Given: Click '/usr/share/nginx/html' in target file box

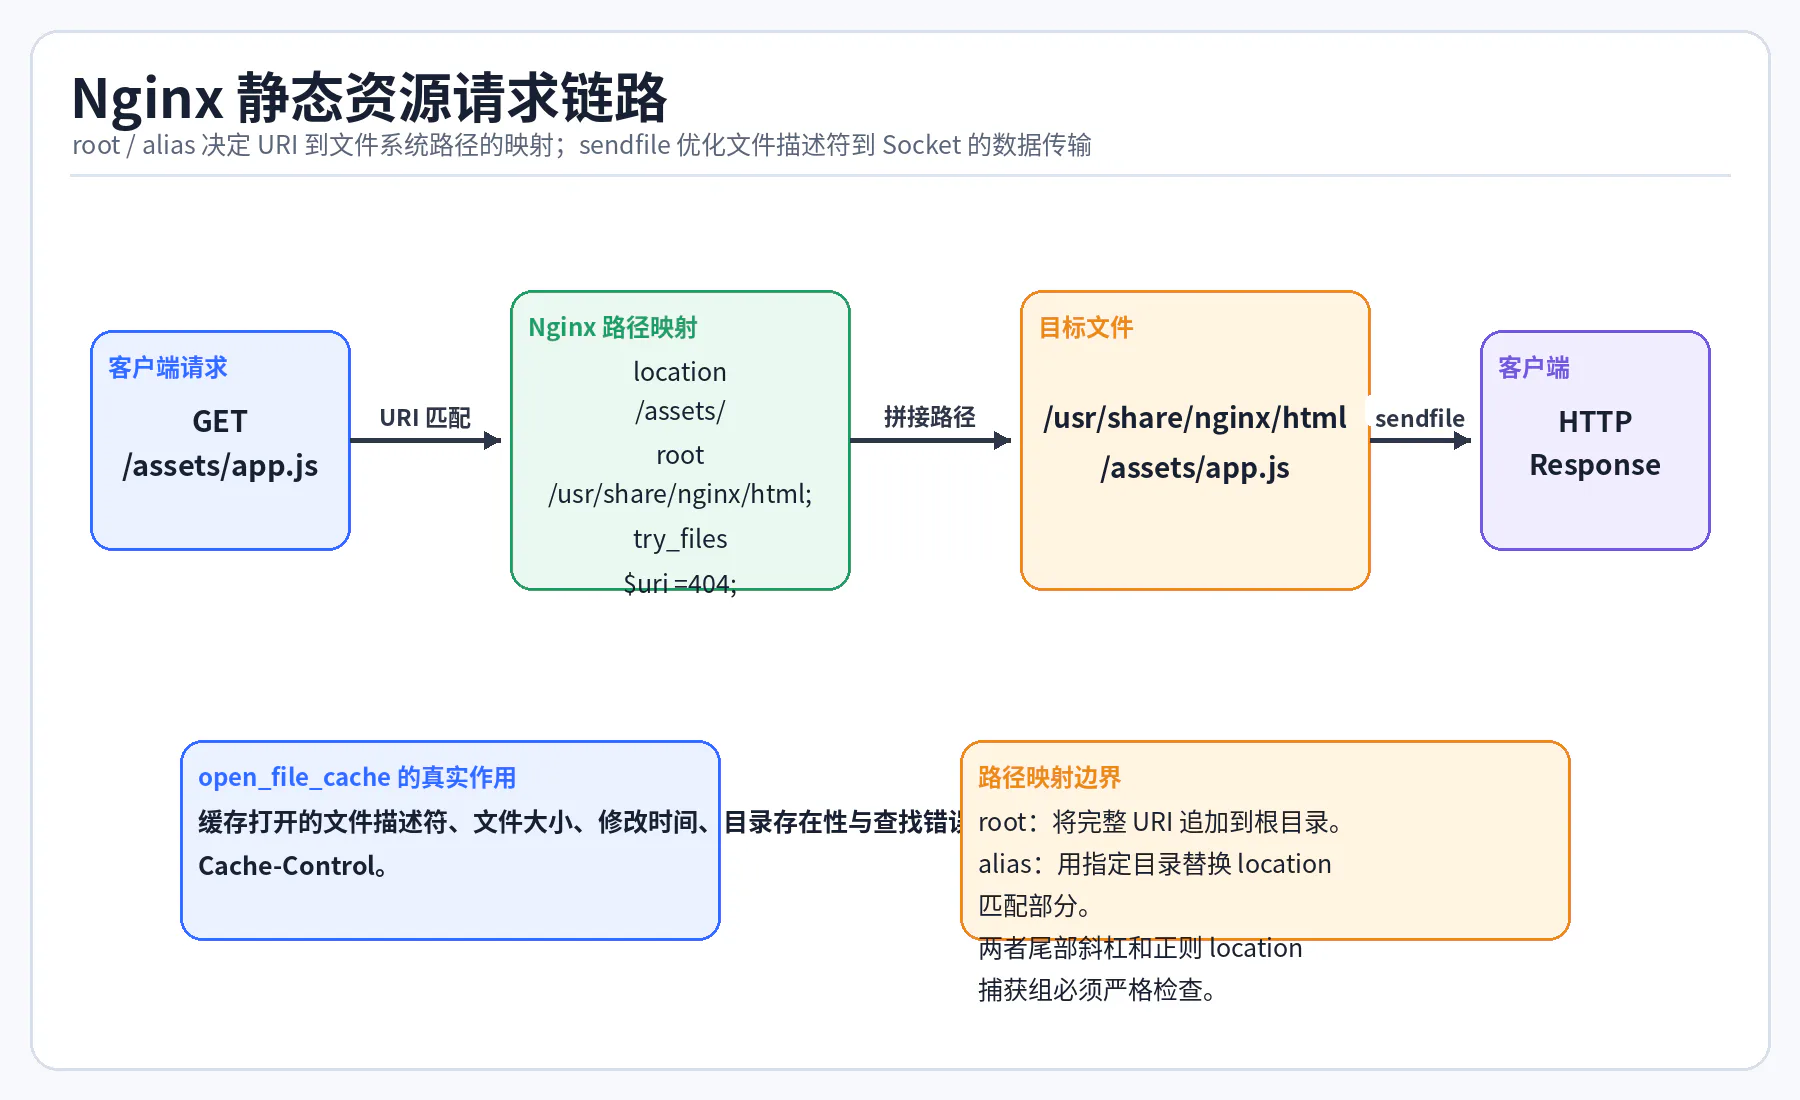Looking at the screenshot, I should point(1195,417).
